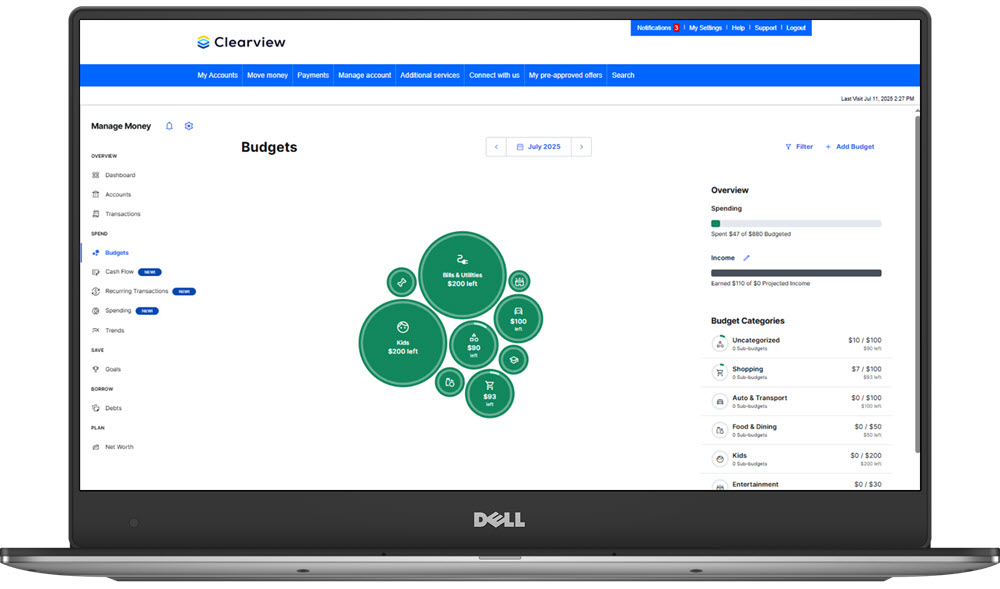
Task: Switch to the My Accounts menu
Action: point(218,74)
